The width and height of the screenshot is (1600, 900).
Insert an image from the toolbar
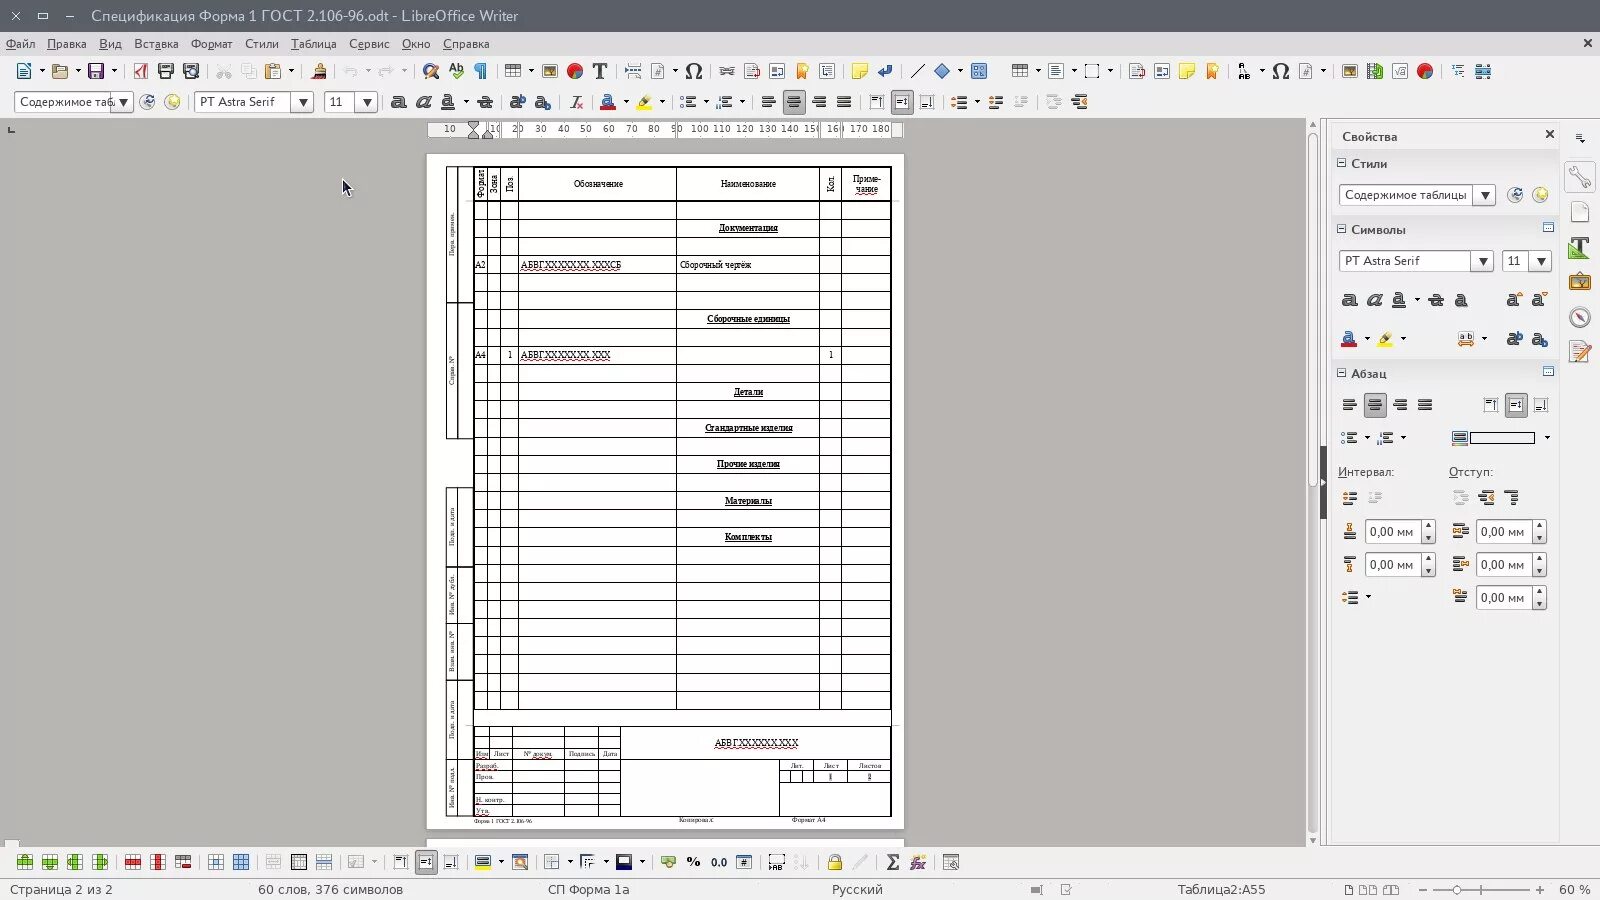point(550,71)
